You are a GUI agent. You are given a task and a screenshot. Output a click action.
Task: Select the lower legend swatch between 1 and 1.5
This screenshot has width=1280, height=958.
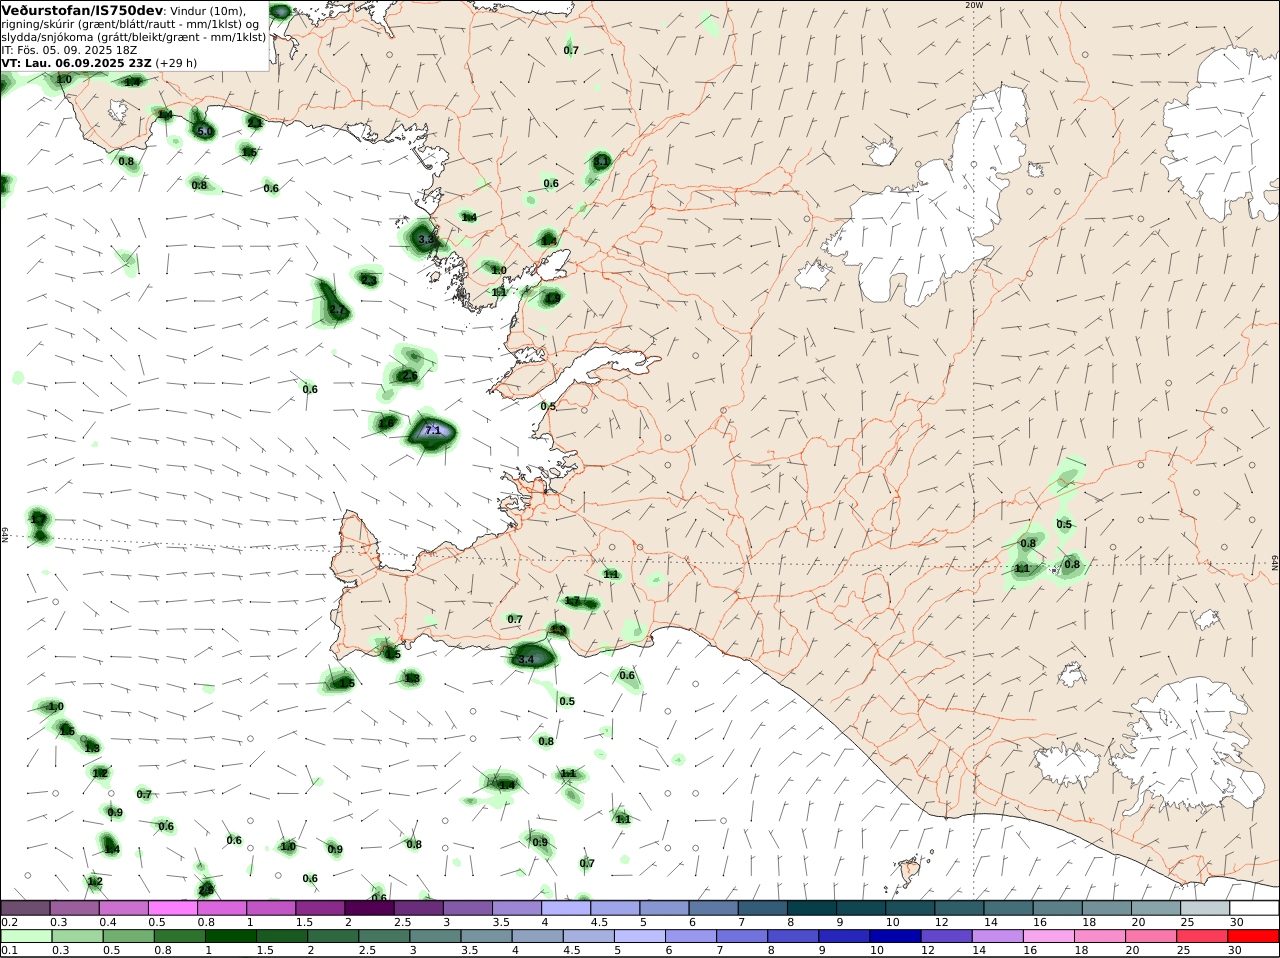[232, 936]
